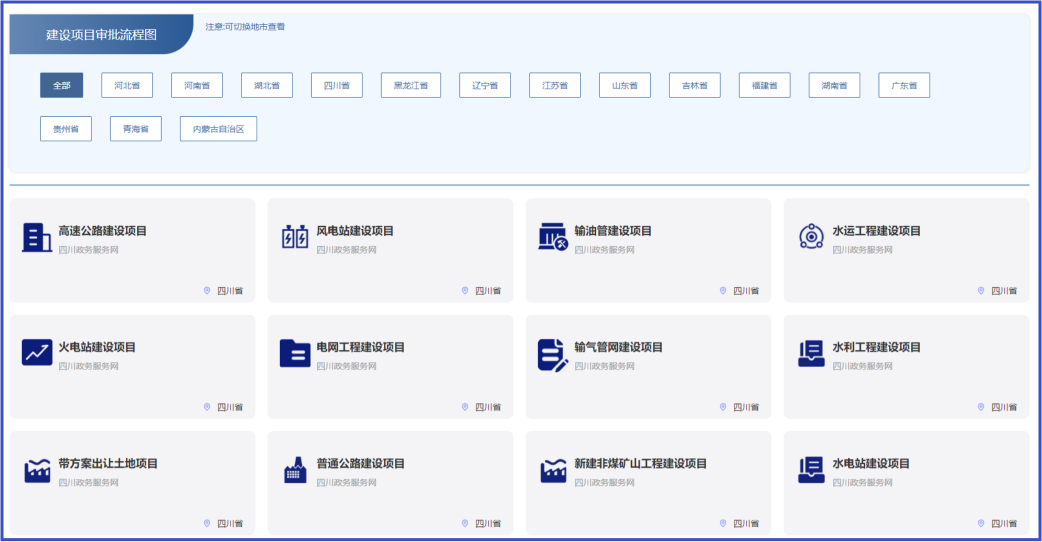
Task: Choose the 辽宁省 filter
Action: pos(485,85)
